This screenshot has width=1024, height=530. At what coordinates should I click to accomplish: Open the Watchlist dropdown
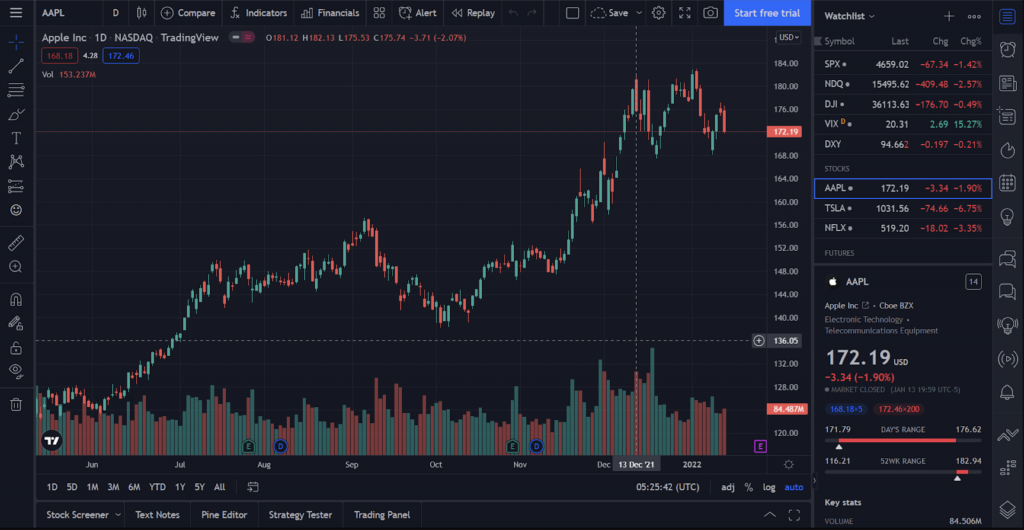849,16
